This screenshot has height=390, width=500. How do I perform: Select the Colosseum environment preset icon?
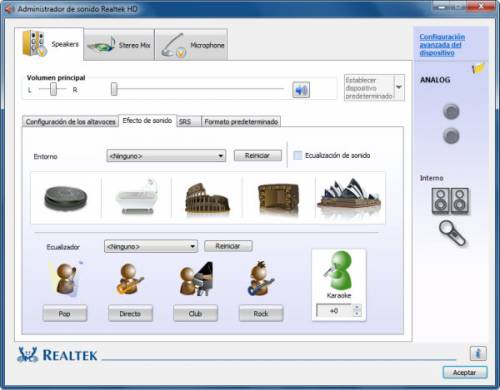pos(207,198)
